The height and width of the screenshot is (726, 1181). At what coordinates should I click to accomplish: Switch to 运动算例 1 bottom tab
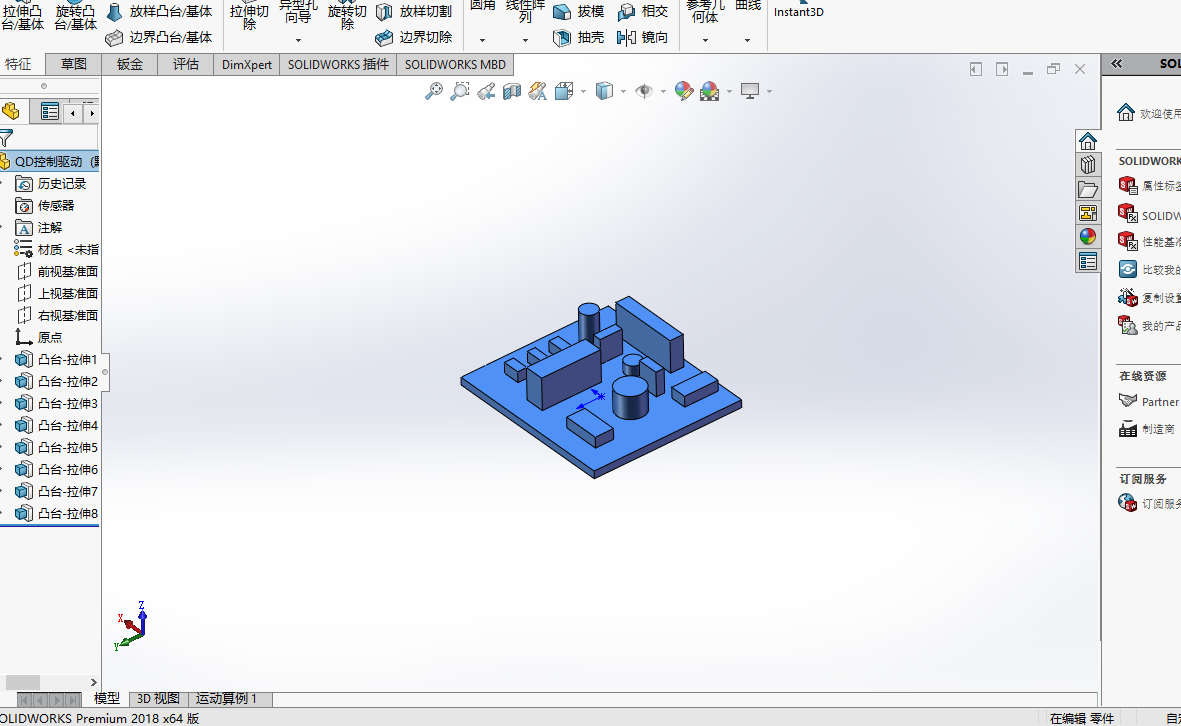[x=227, y=699]
